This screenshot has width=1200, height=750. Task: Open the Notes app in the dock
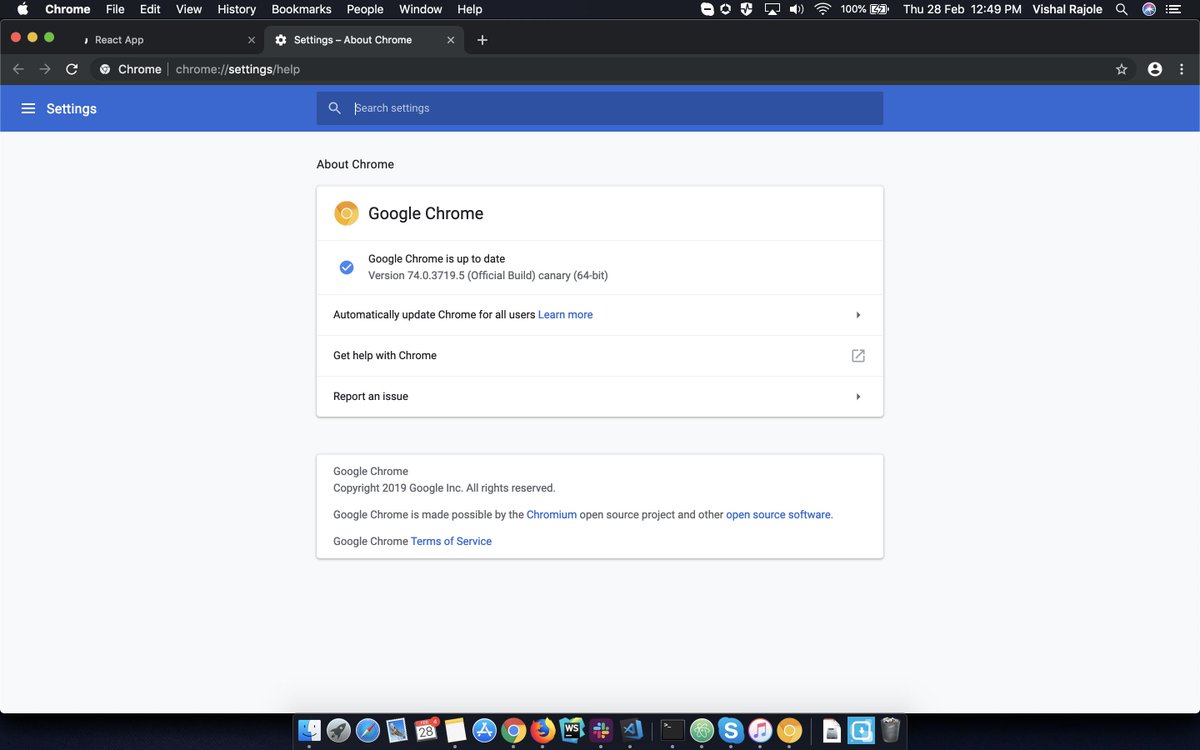[455, 730]
